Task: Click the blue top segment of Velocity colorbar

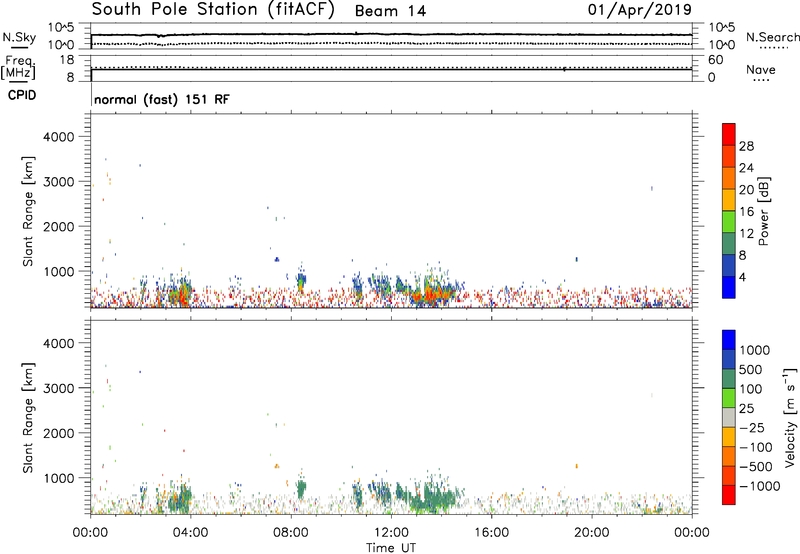Action: pyautogui.click(x=729, y=340)
